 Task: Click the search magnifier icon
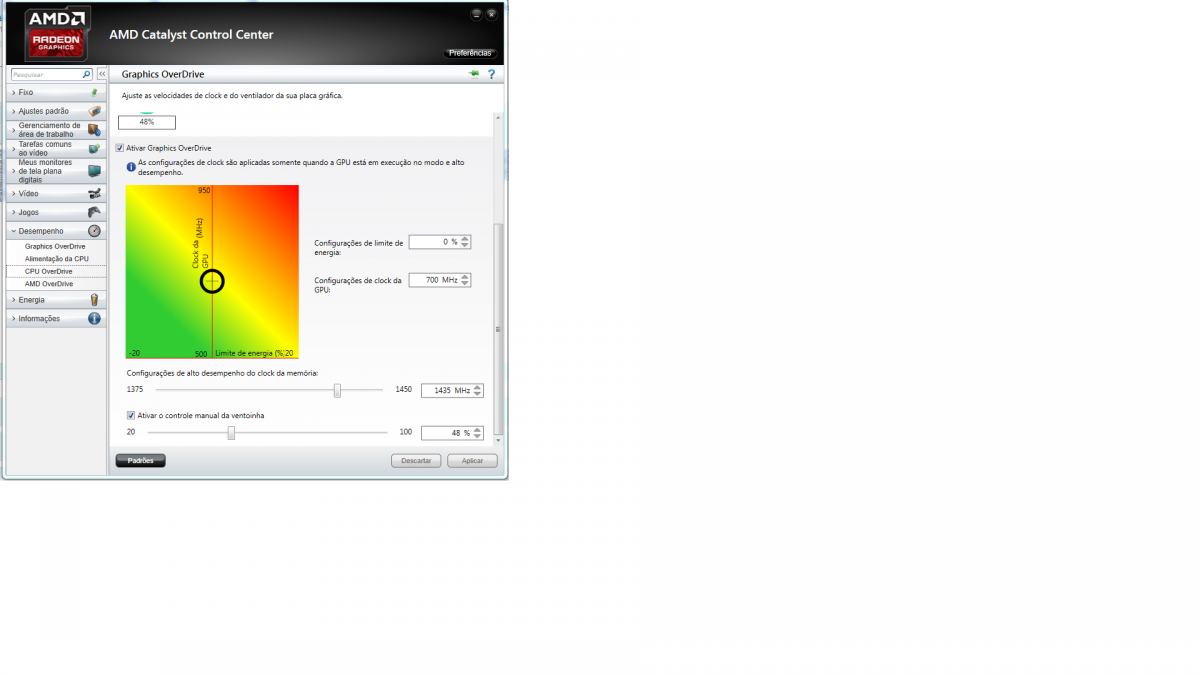(87, 74)
